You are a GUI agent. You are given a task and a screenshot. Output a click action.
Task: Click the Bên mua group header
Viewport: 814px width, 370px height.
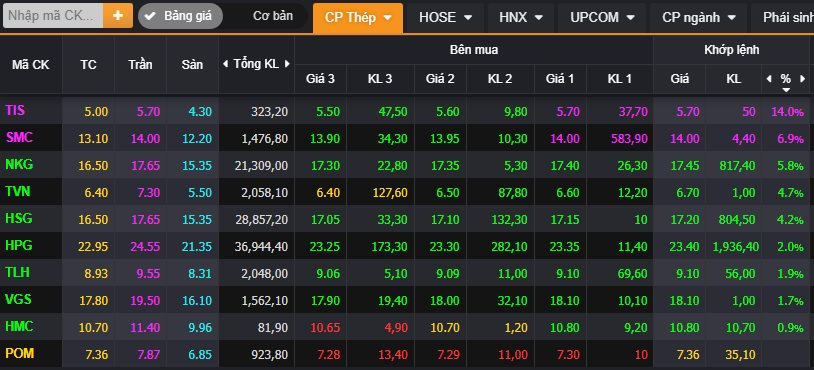point(473,50)
